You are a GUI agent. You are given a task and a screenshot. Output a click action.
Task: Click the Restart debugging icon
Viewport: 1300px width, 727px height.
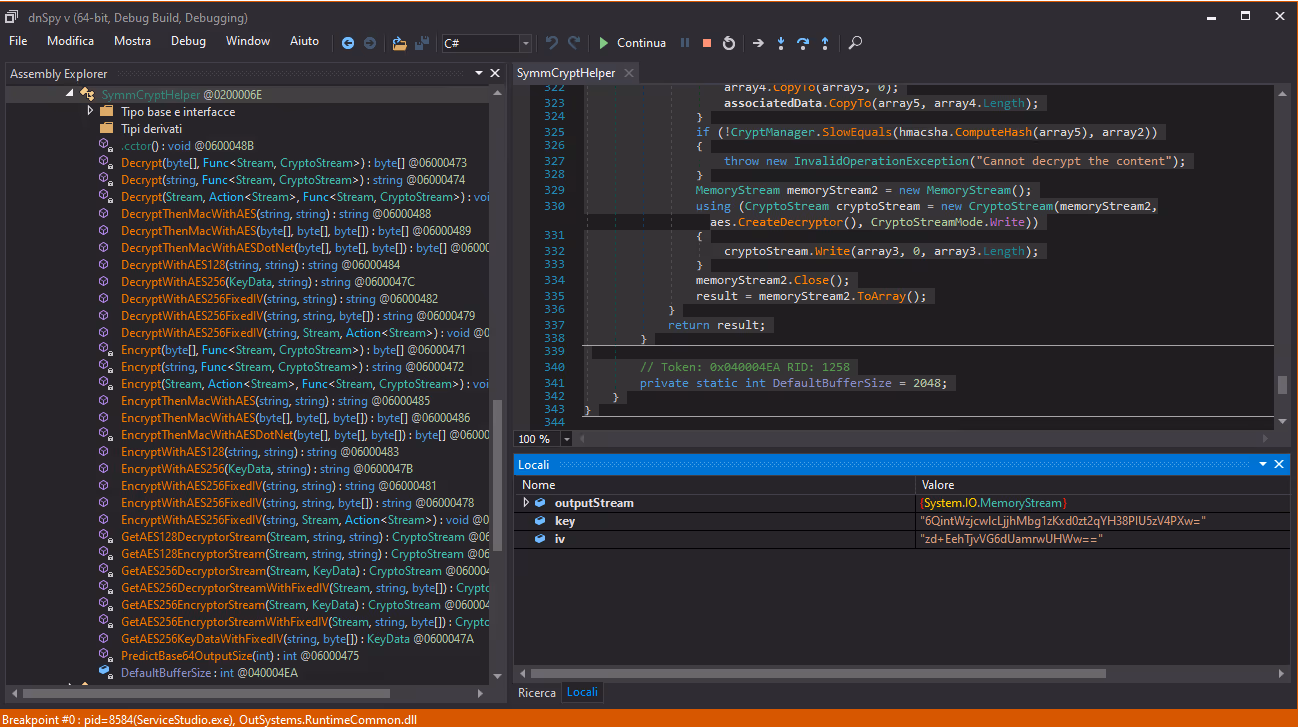(x=729, y=43)
